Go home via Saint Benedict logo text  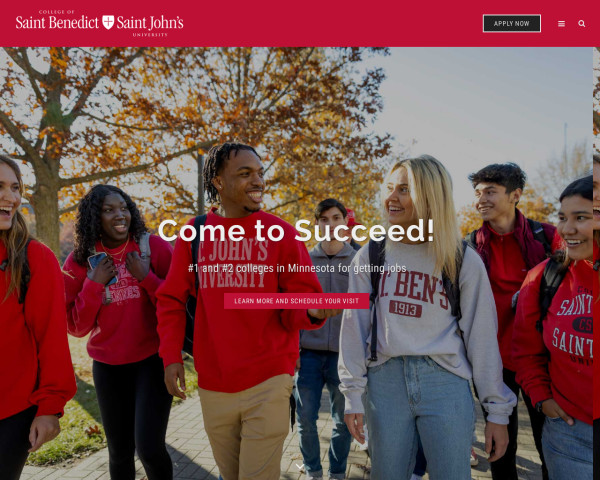[57, 23]
